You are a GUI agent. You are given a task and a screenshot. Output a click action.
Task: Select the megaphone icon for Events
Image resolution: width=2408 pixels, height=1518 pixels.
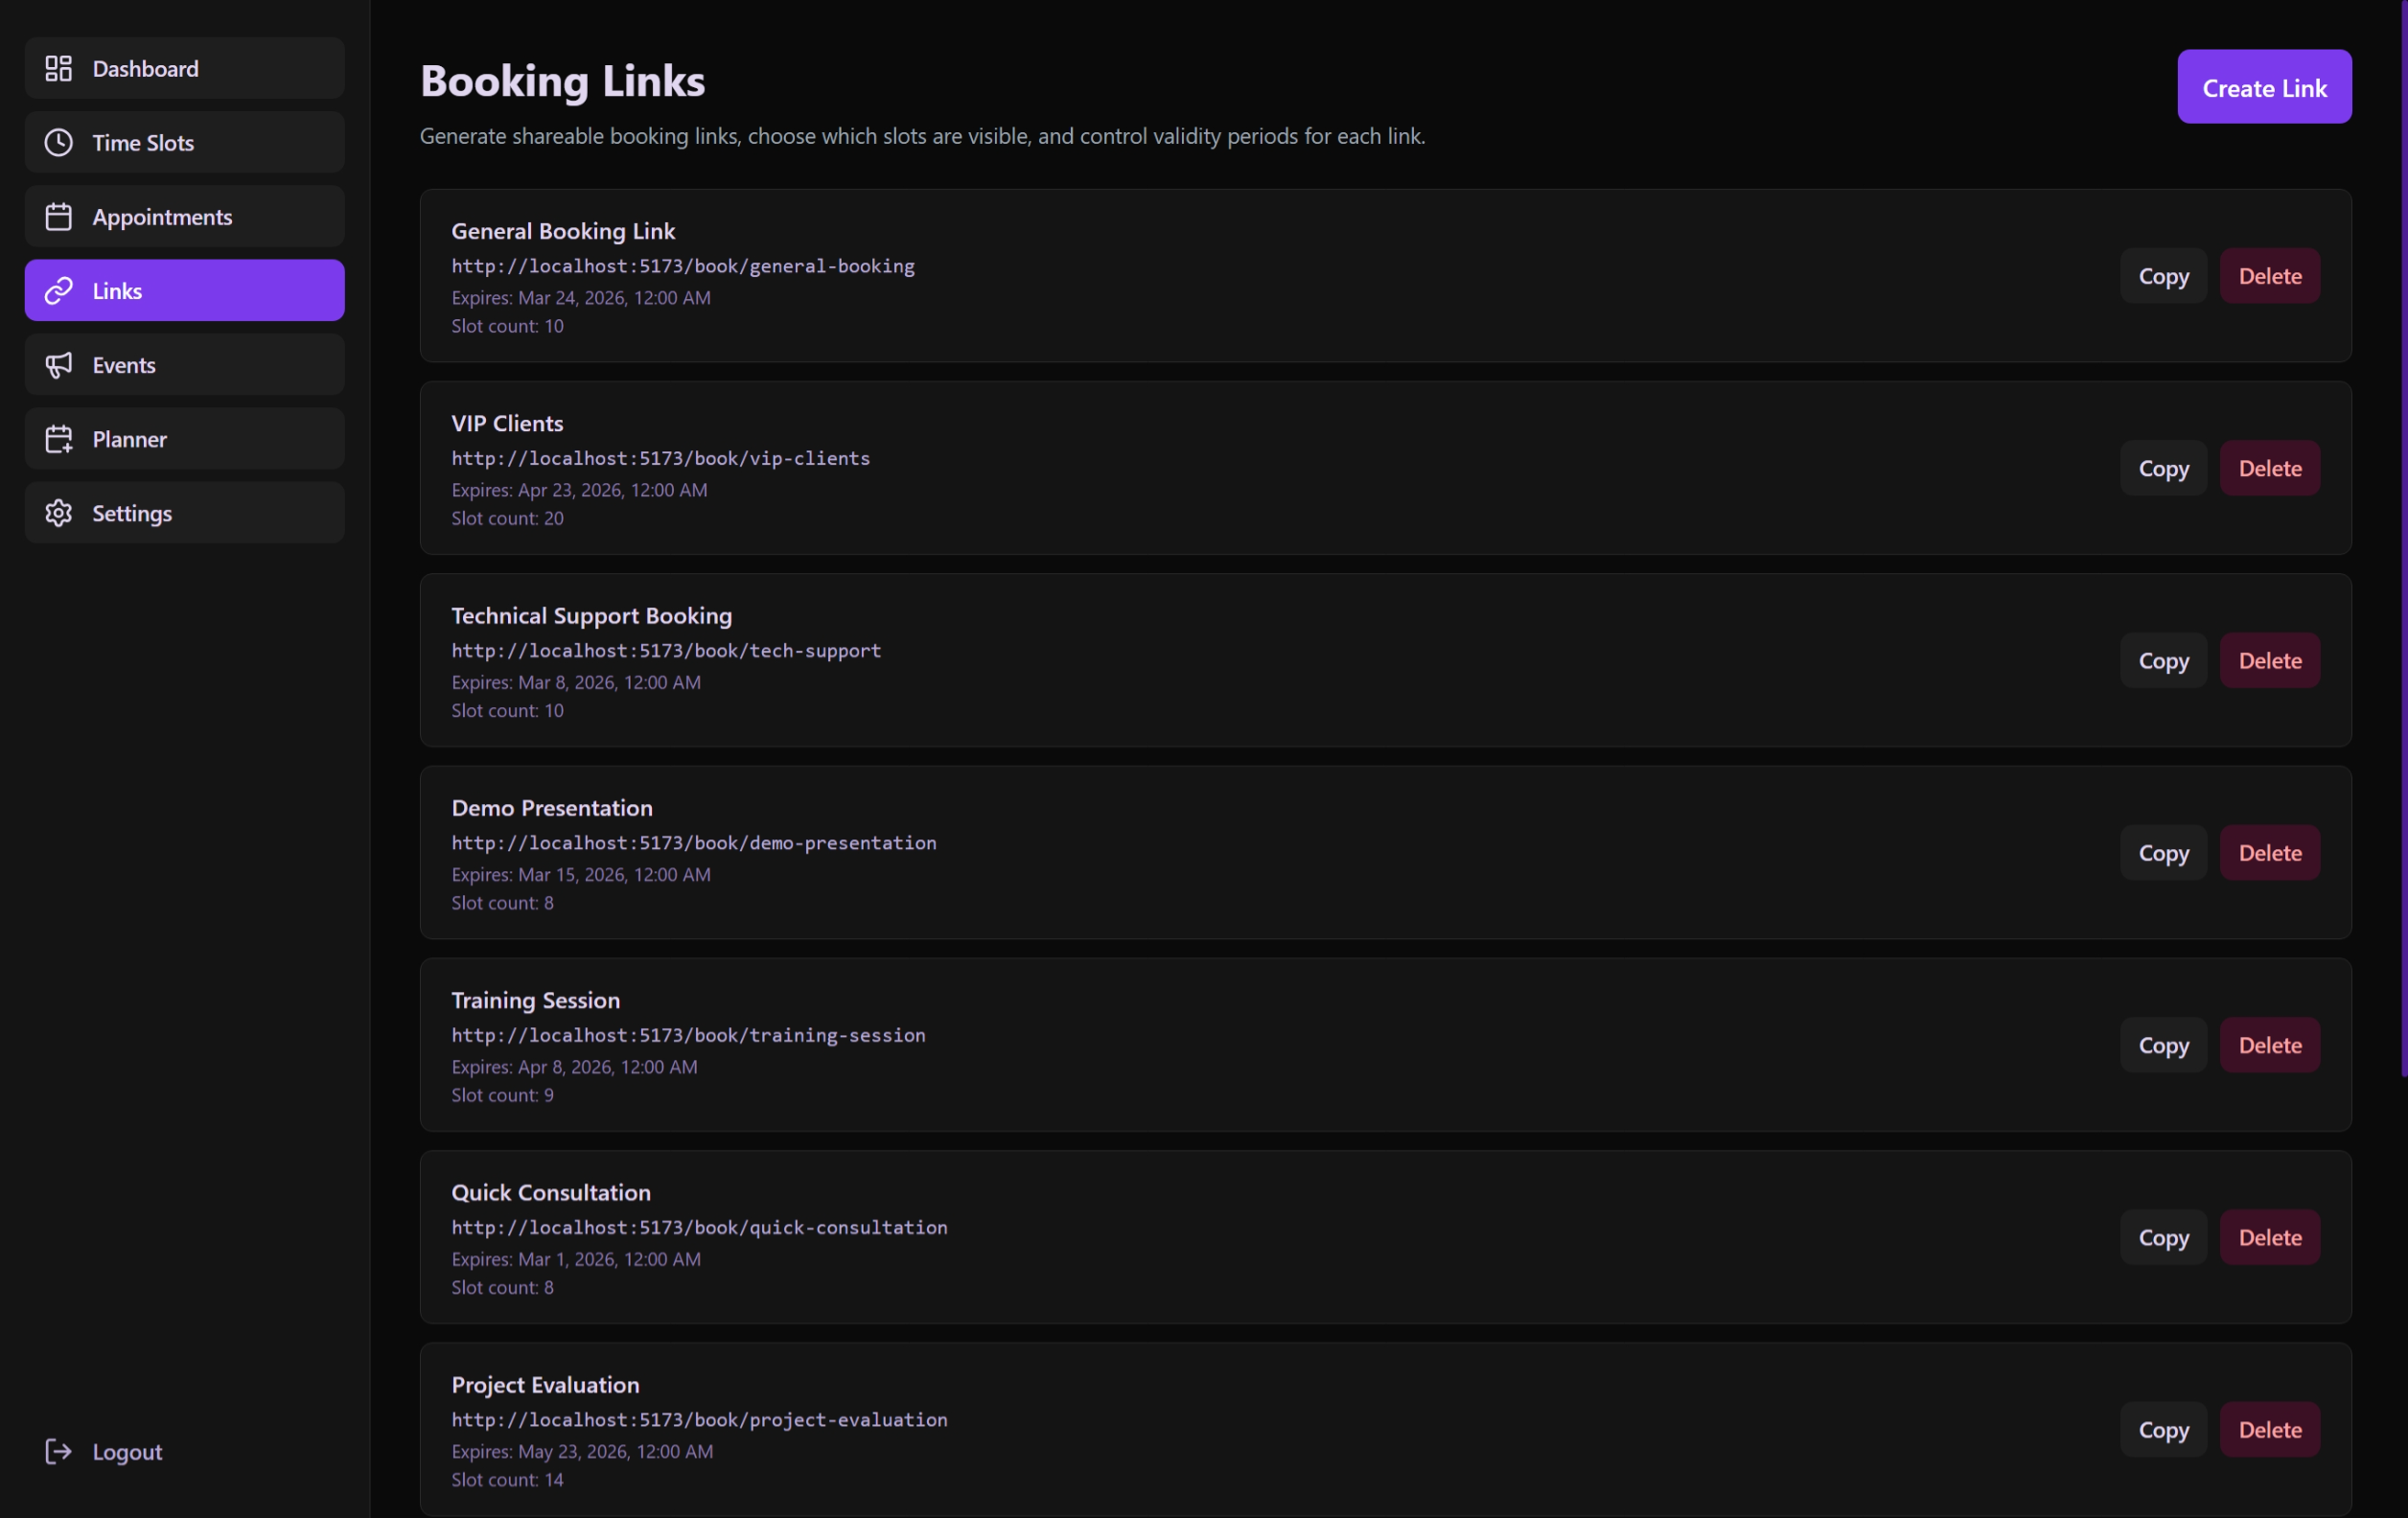tap(58, 364)
